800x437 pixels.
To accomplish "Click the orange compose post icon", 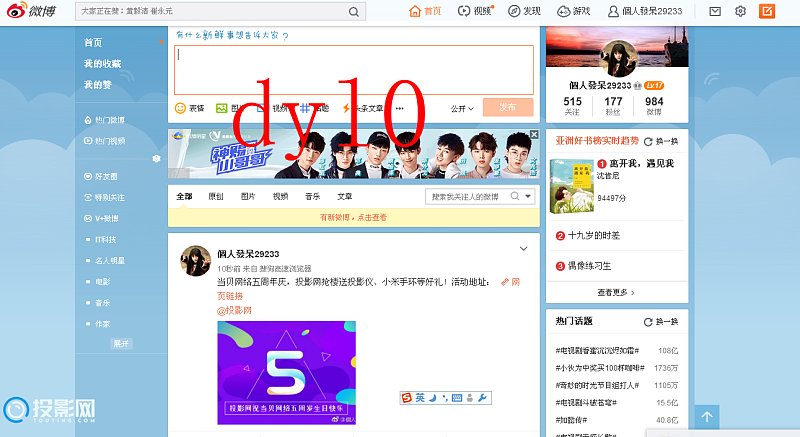I will [x=766, y=11].
